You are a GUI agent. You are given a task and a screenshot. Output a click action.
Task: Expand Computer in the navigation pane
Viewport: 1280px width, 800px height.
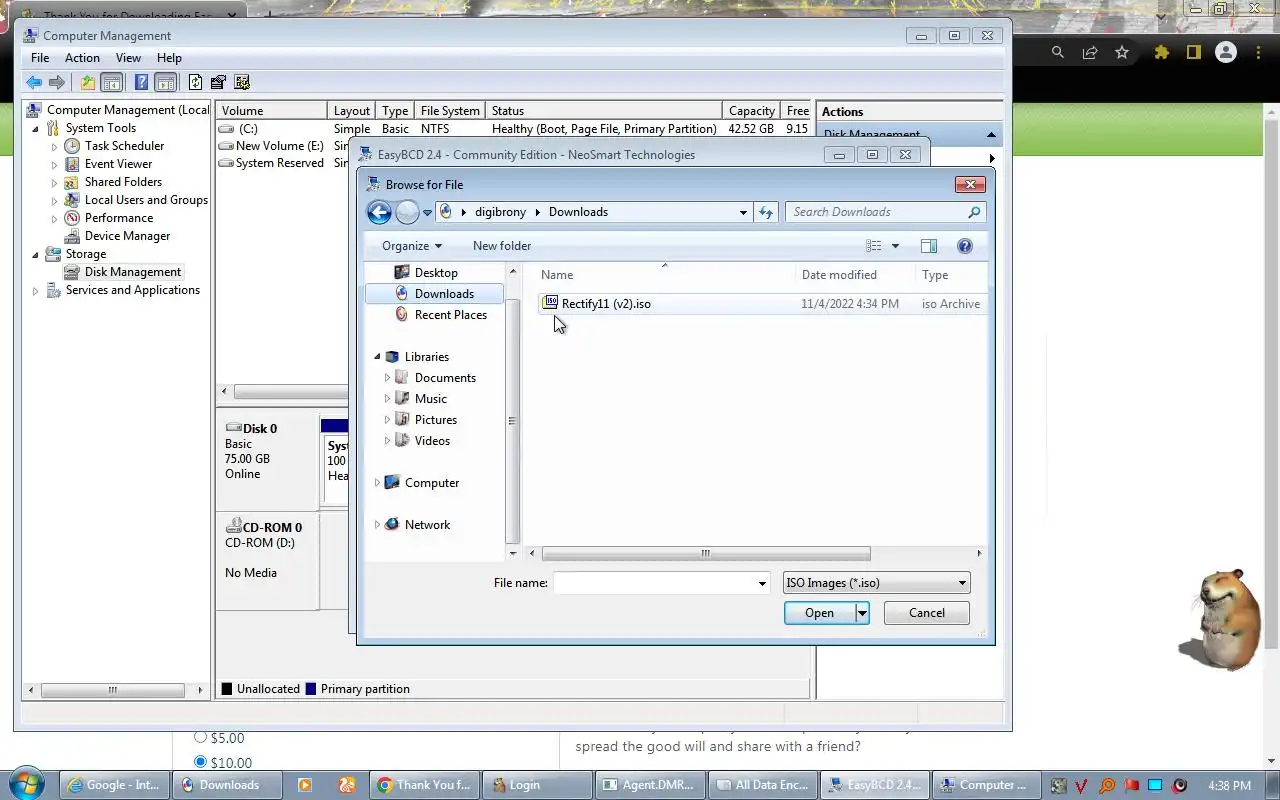(378, 483)
